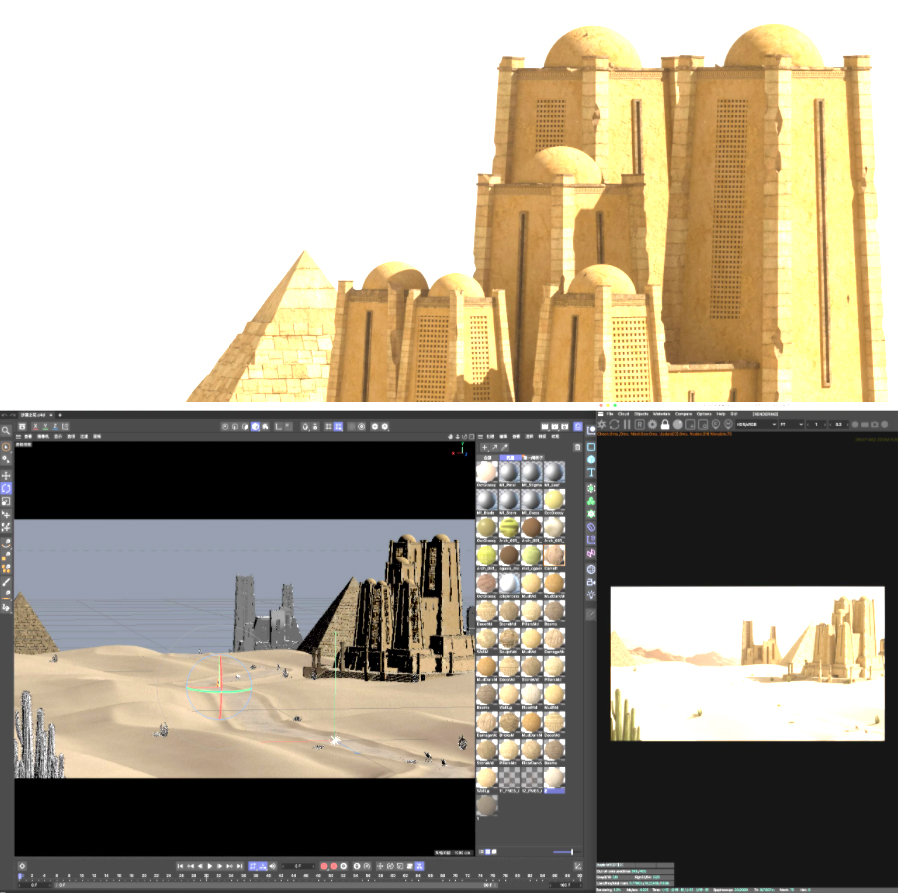This screenshot has width=898, height=893.
Task: Click the highlighted cube display mode icon
Action: click(255, 427)
